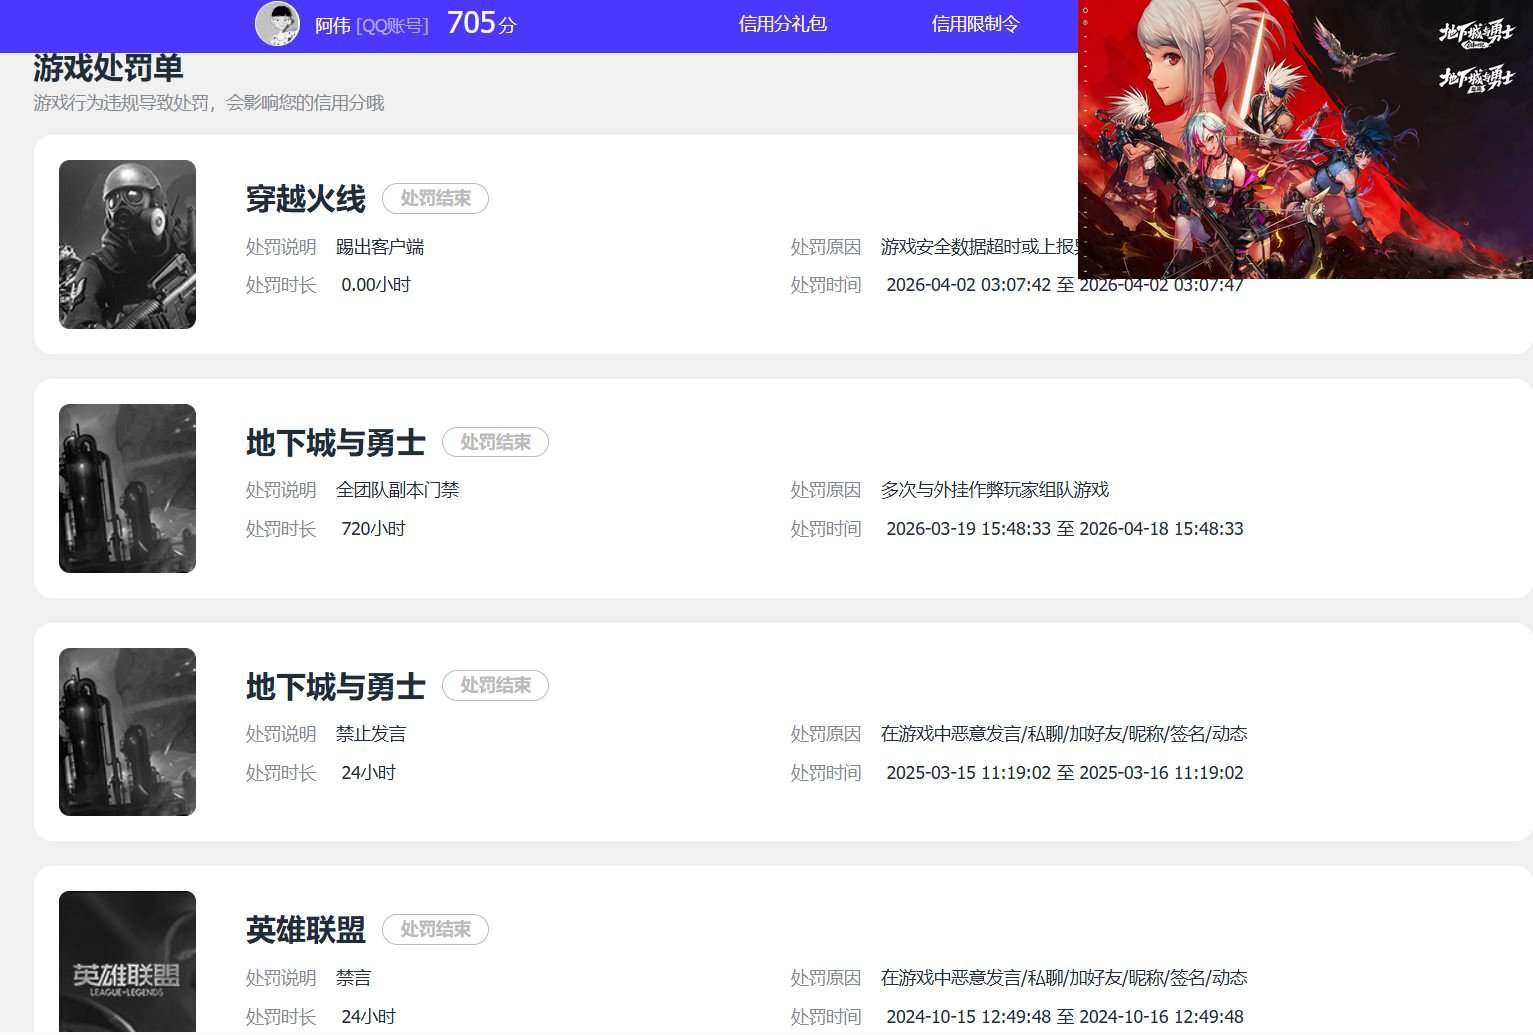Click the 705分 credit score
Viewport: 1533px width, 1035px height.
(482, 23)
